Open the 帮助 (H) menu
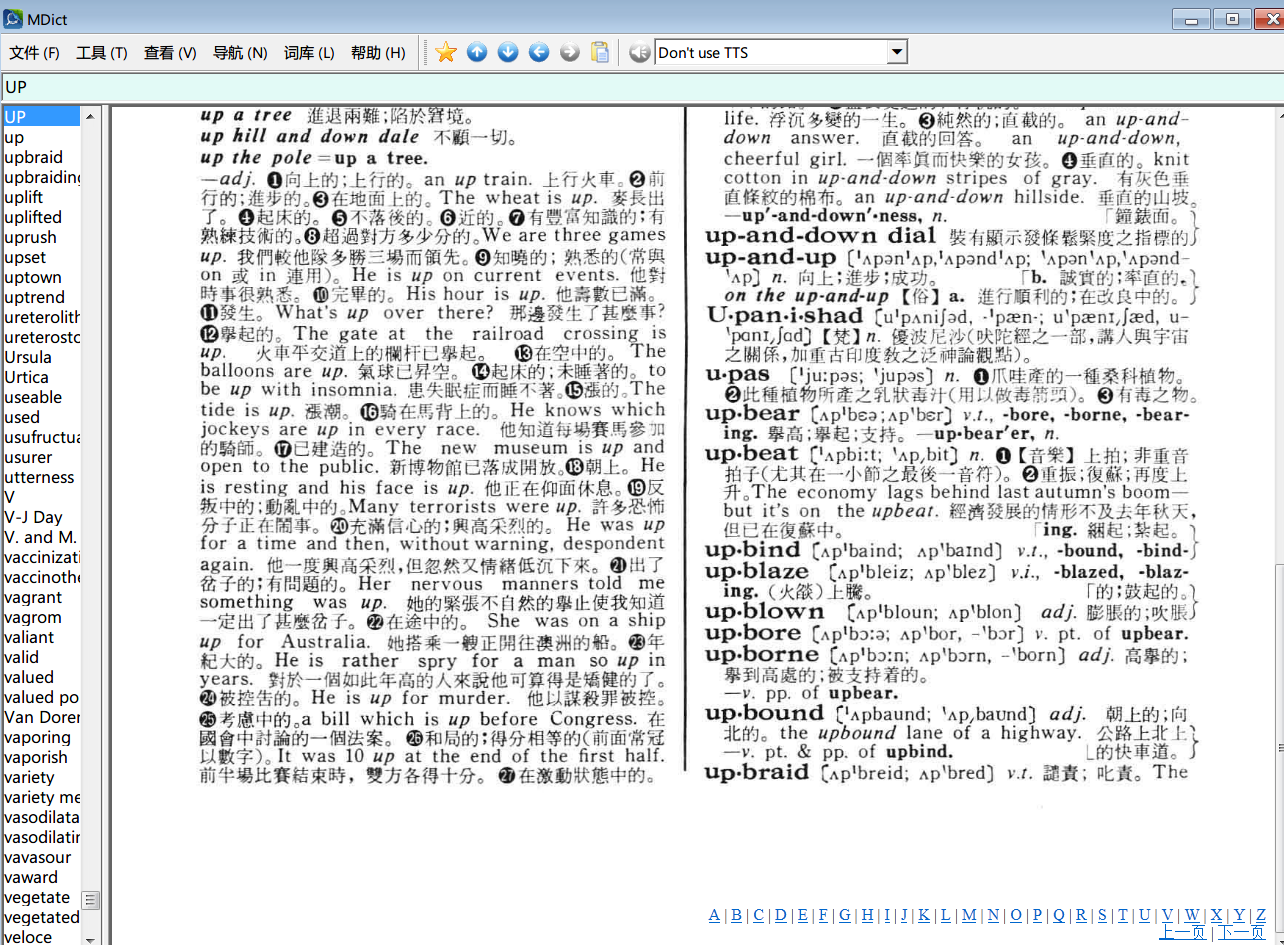The width and height of the screenshot is (1284, 945). [x=378, y=53]
